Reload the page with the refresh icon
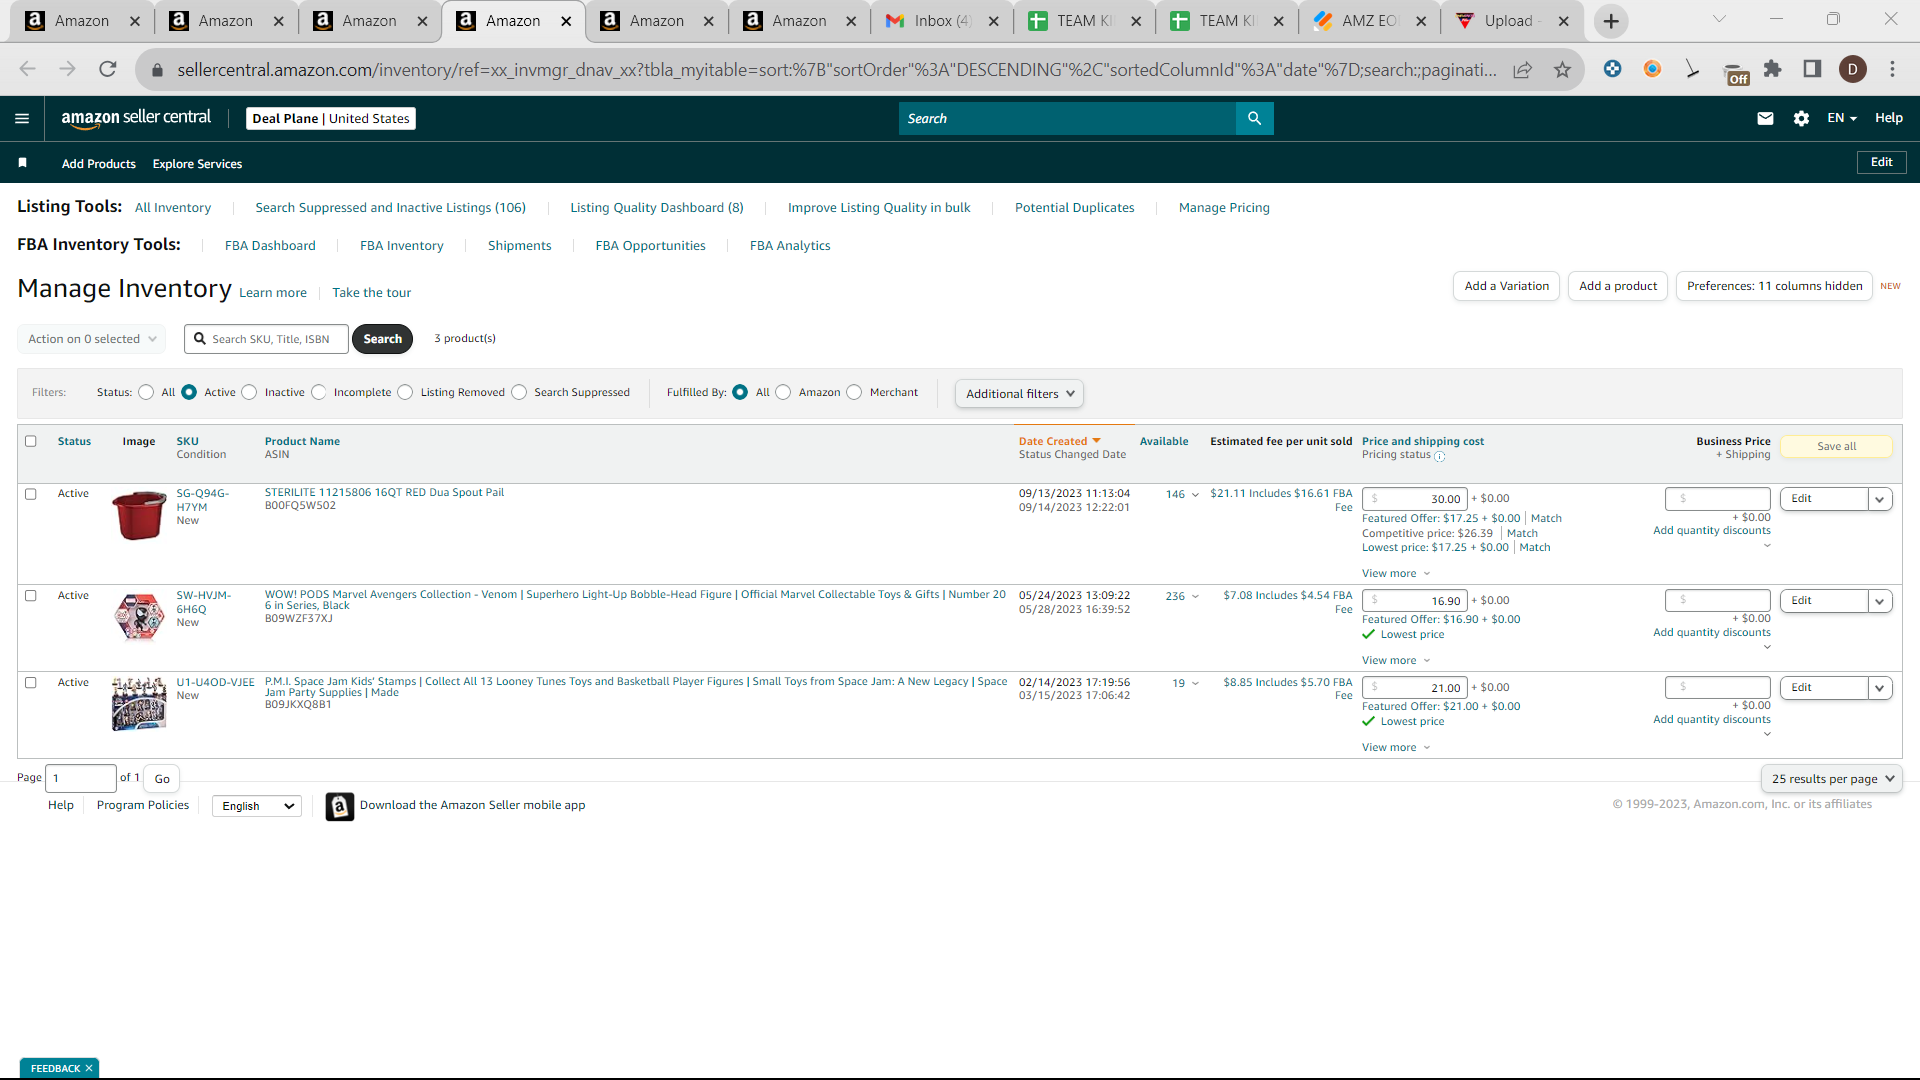1920x1080 pixels. coord(108,69)
